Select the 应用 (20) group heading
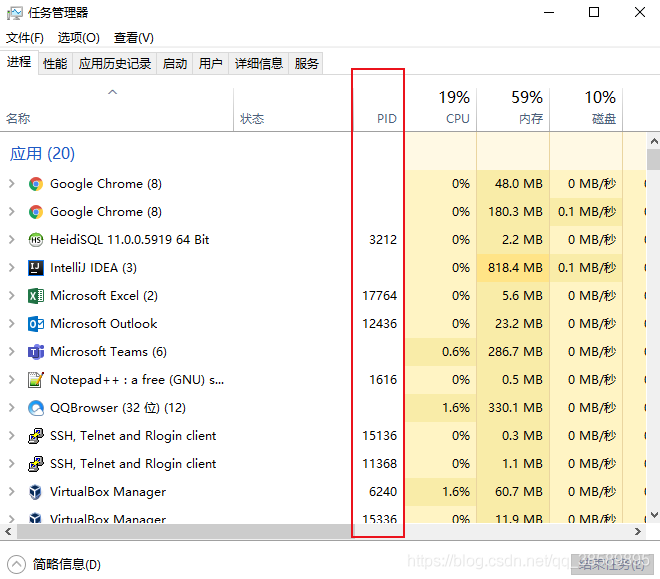This screenshot has width=660, height=579. [42, 154]
